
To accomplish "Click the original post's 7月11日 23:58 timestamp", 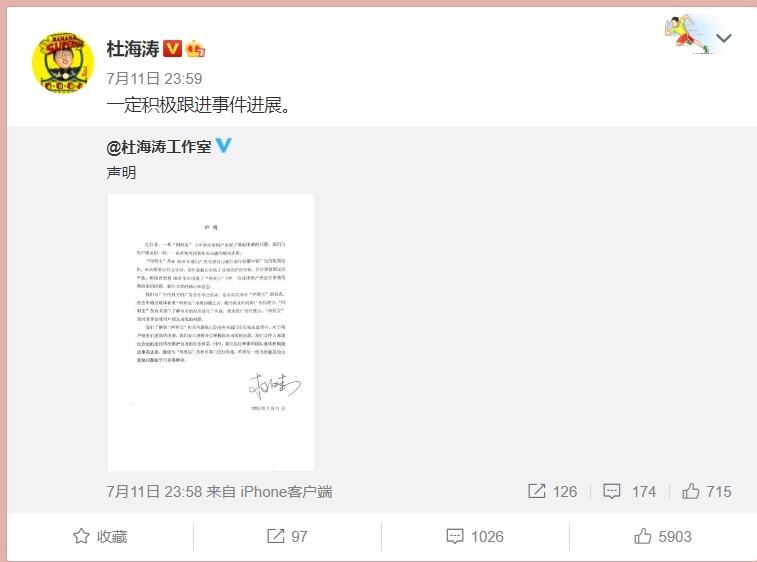I will pyautogui.click(x=154, y=492).
